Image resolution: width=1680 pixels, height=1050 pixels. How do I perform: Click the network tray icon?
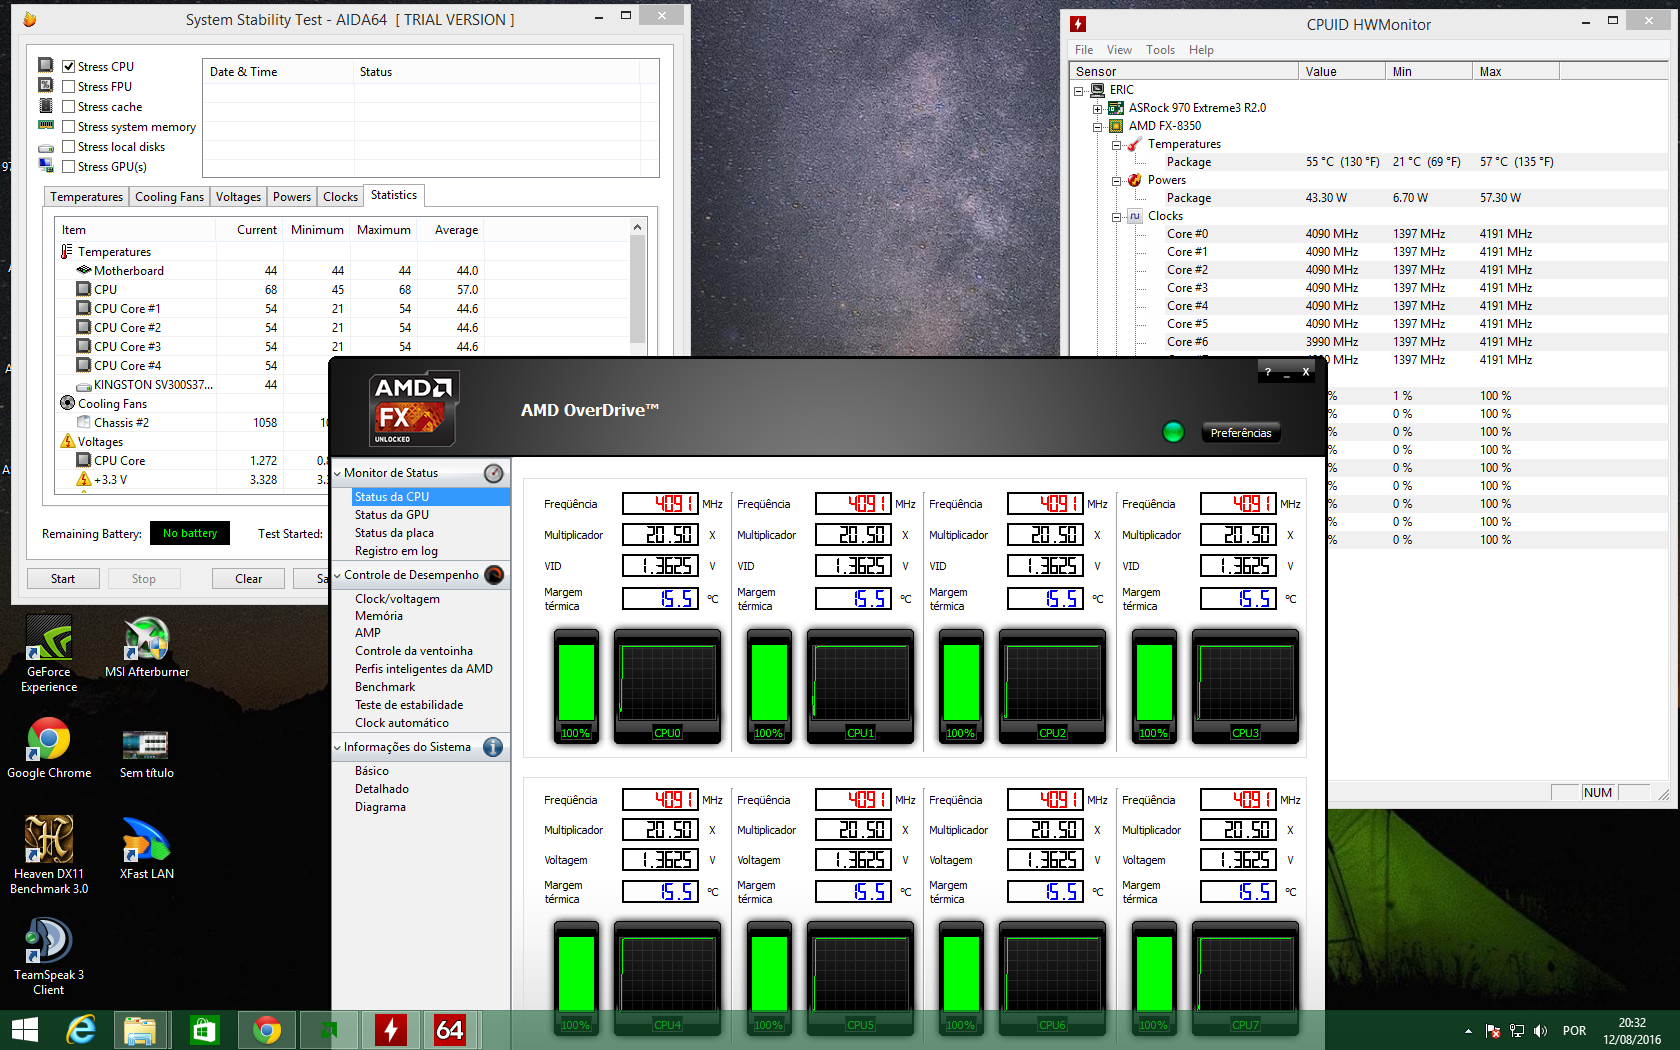point(1517,1030)
